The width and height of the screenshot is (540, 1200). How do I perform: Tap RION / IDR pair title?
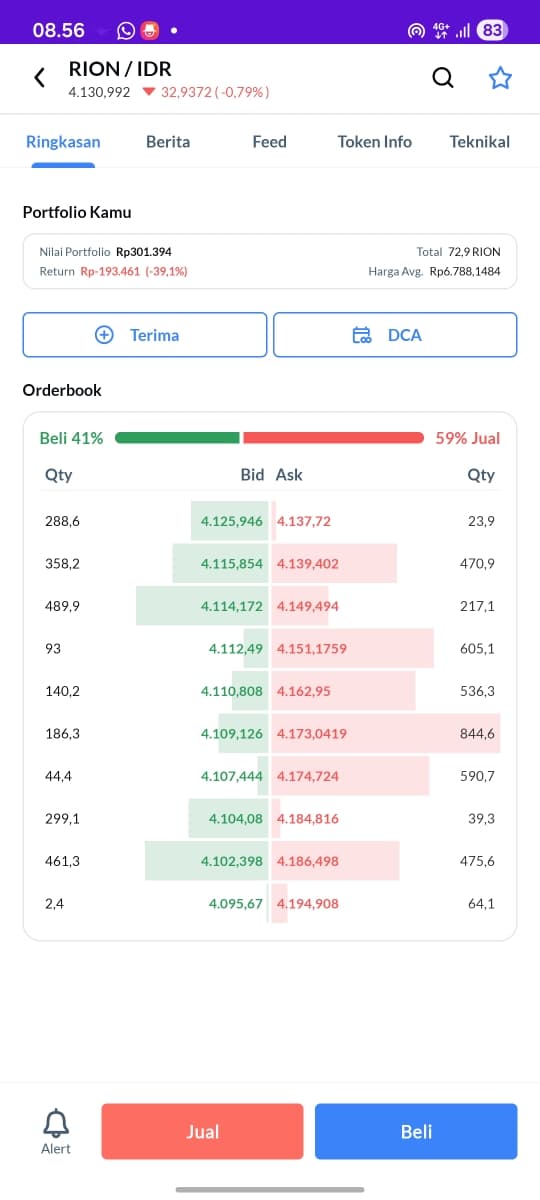[x=120, y=69]
